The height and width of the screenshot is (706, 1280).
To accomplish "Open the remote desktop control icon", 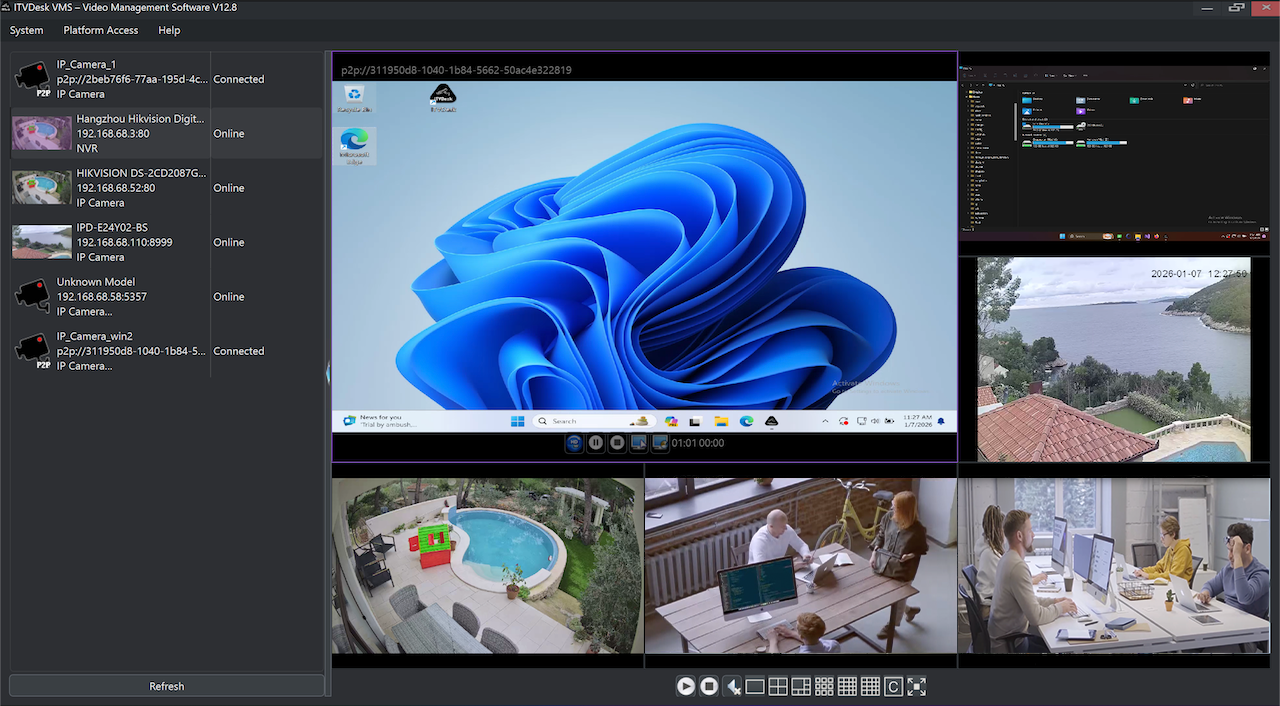I will pyautogui.click(x=638, y=442).
